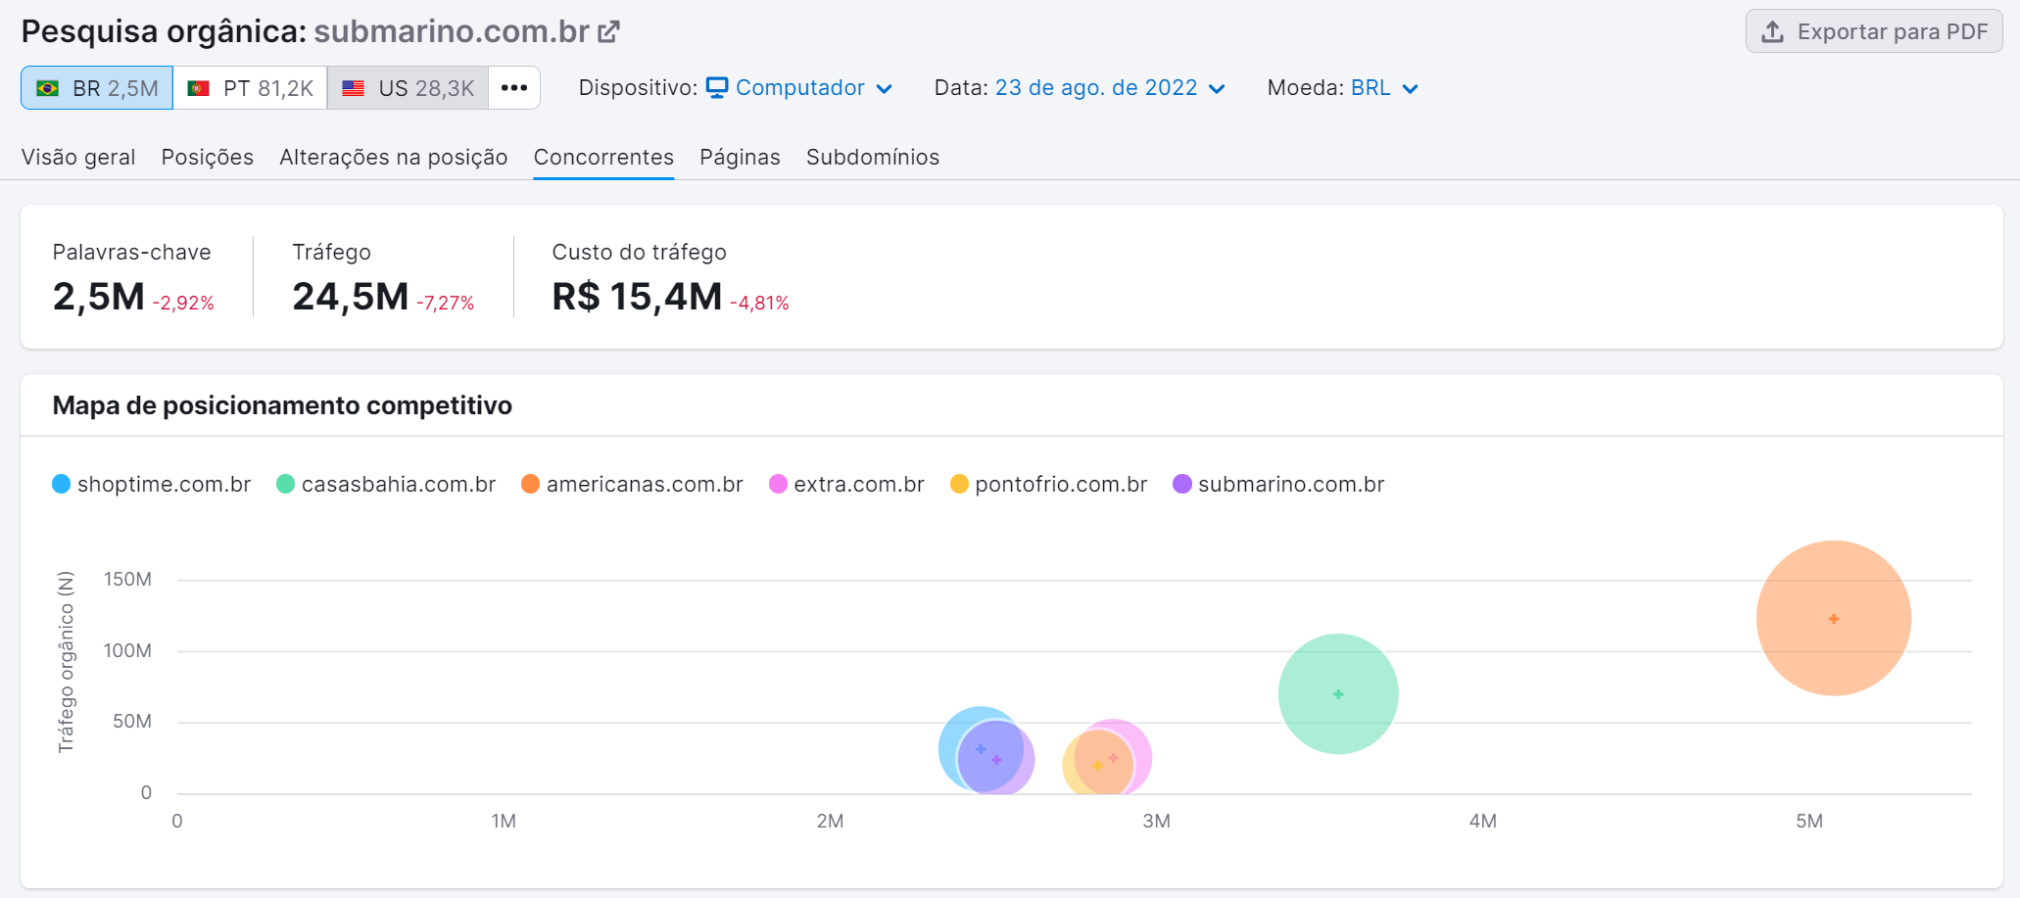Toggle pontofrio.com.br legend entry

[1049, 484]
